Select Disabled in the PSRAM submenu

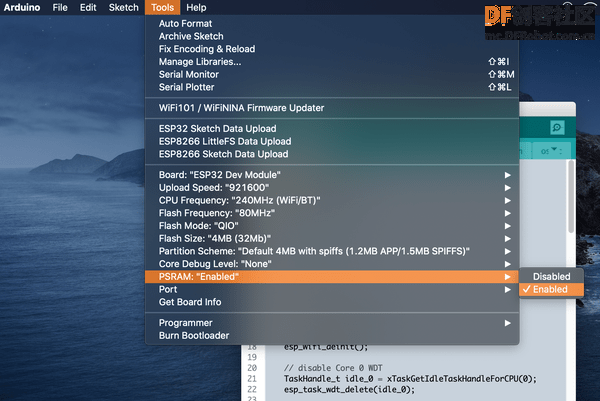(x=551, y=276)
